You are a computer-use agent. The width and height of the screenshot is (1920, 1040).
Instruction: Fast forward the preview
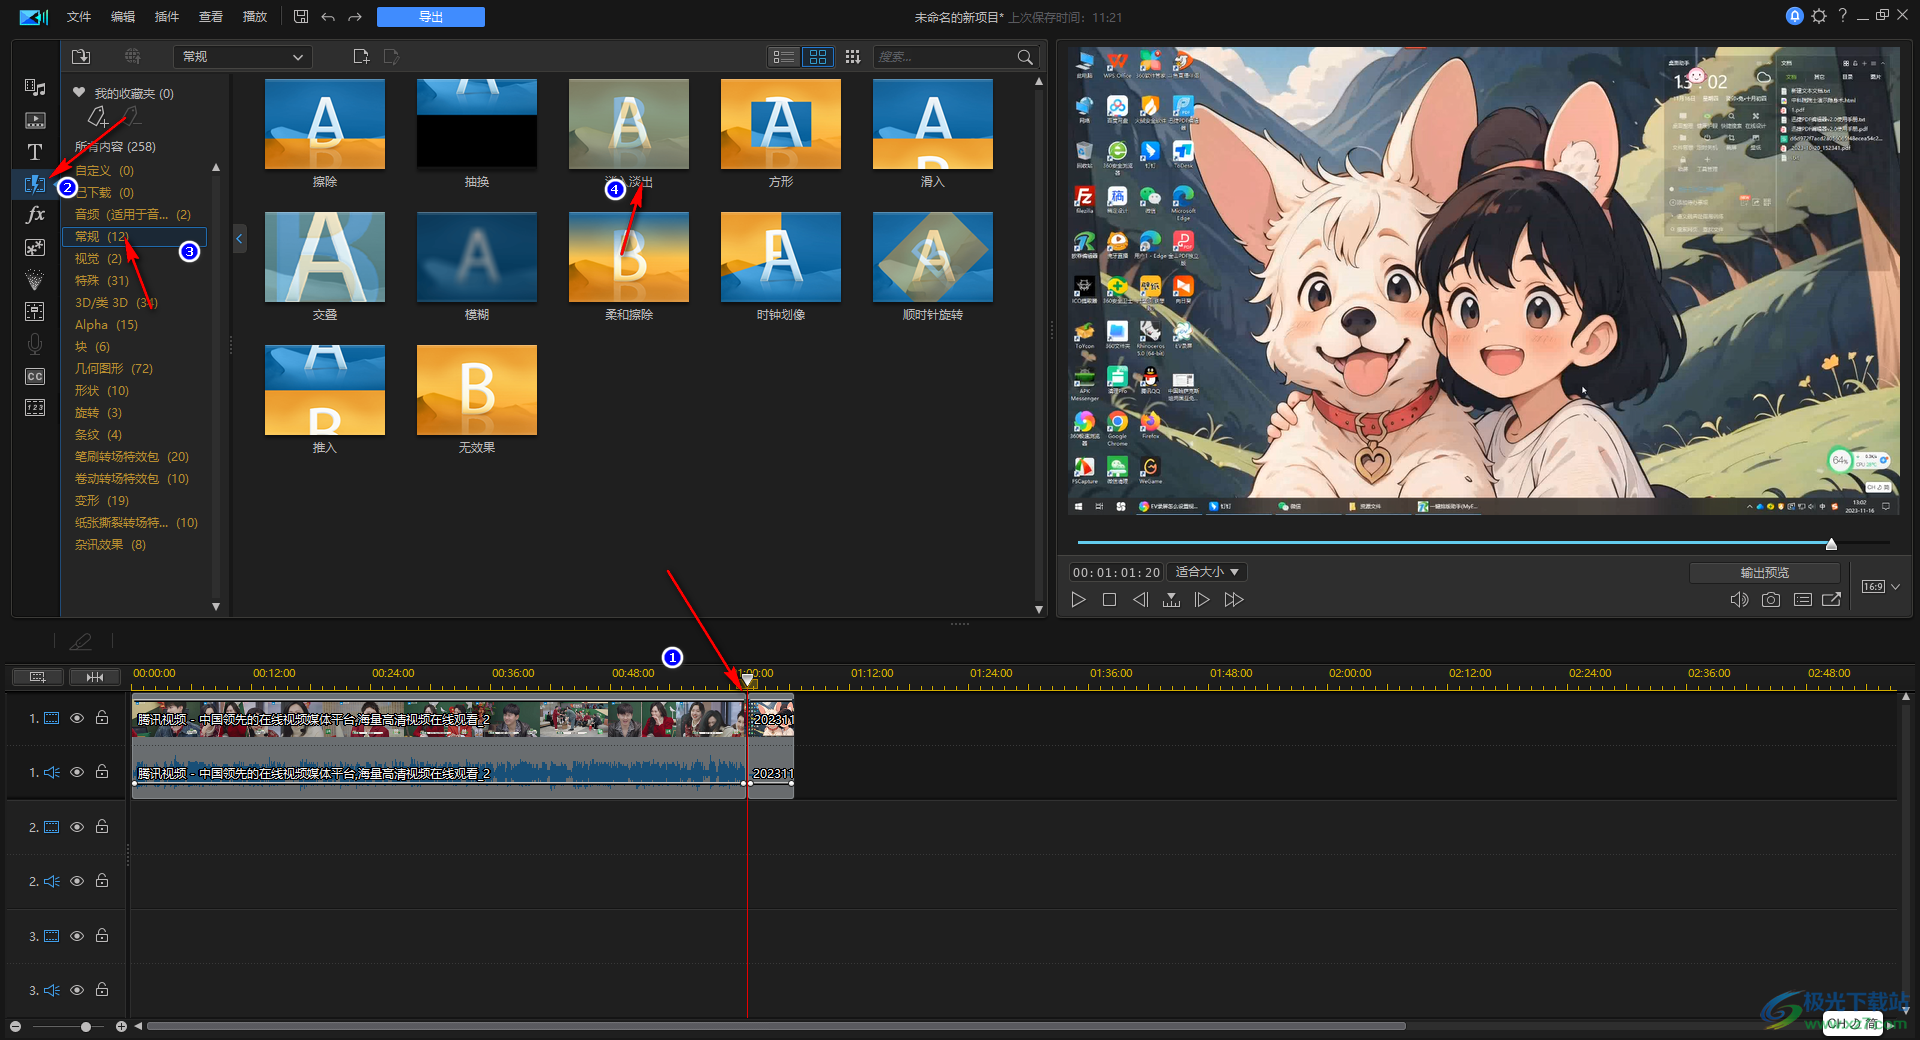coord(1234,600)
